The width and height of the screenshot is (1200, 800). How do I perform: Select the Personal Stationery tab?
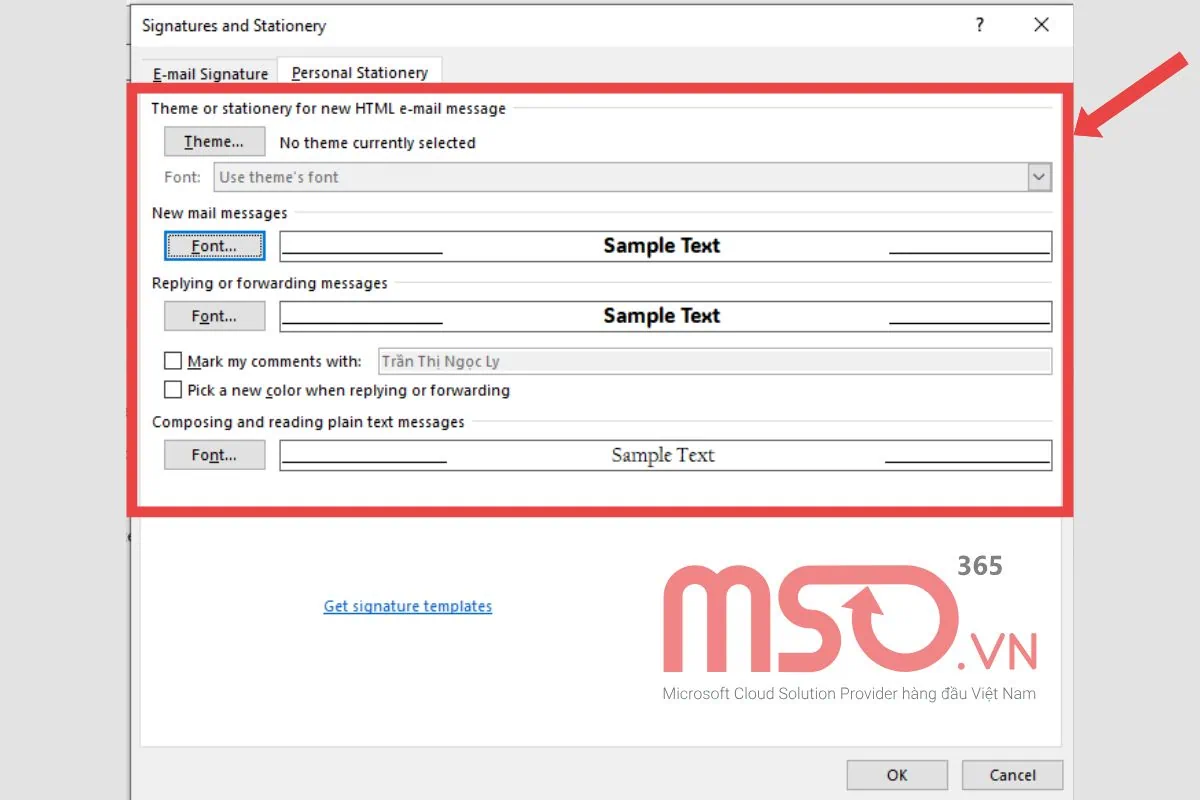tap(359, 73)
